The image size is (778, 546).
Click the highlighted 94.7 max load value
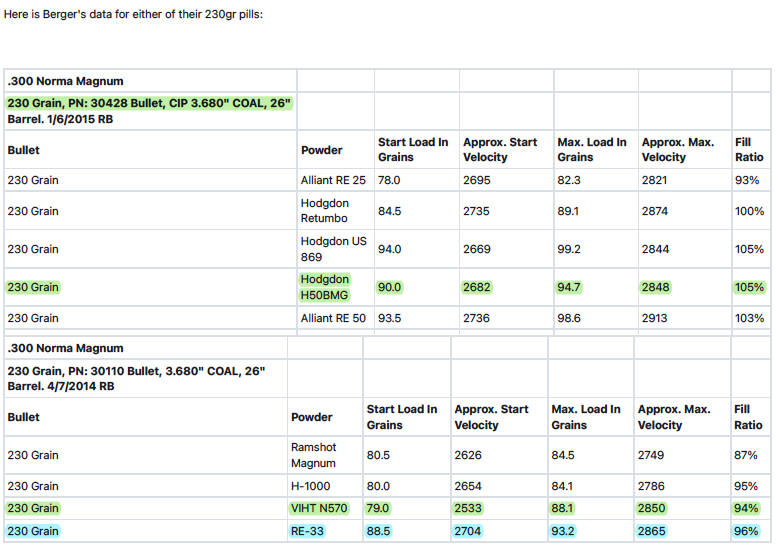coord(570,287)
